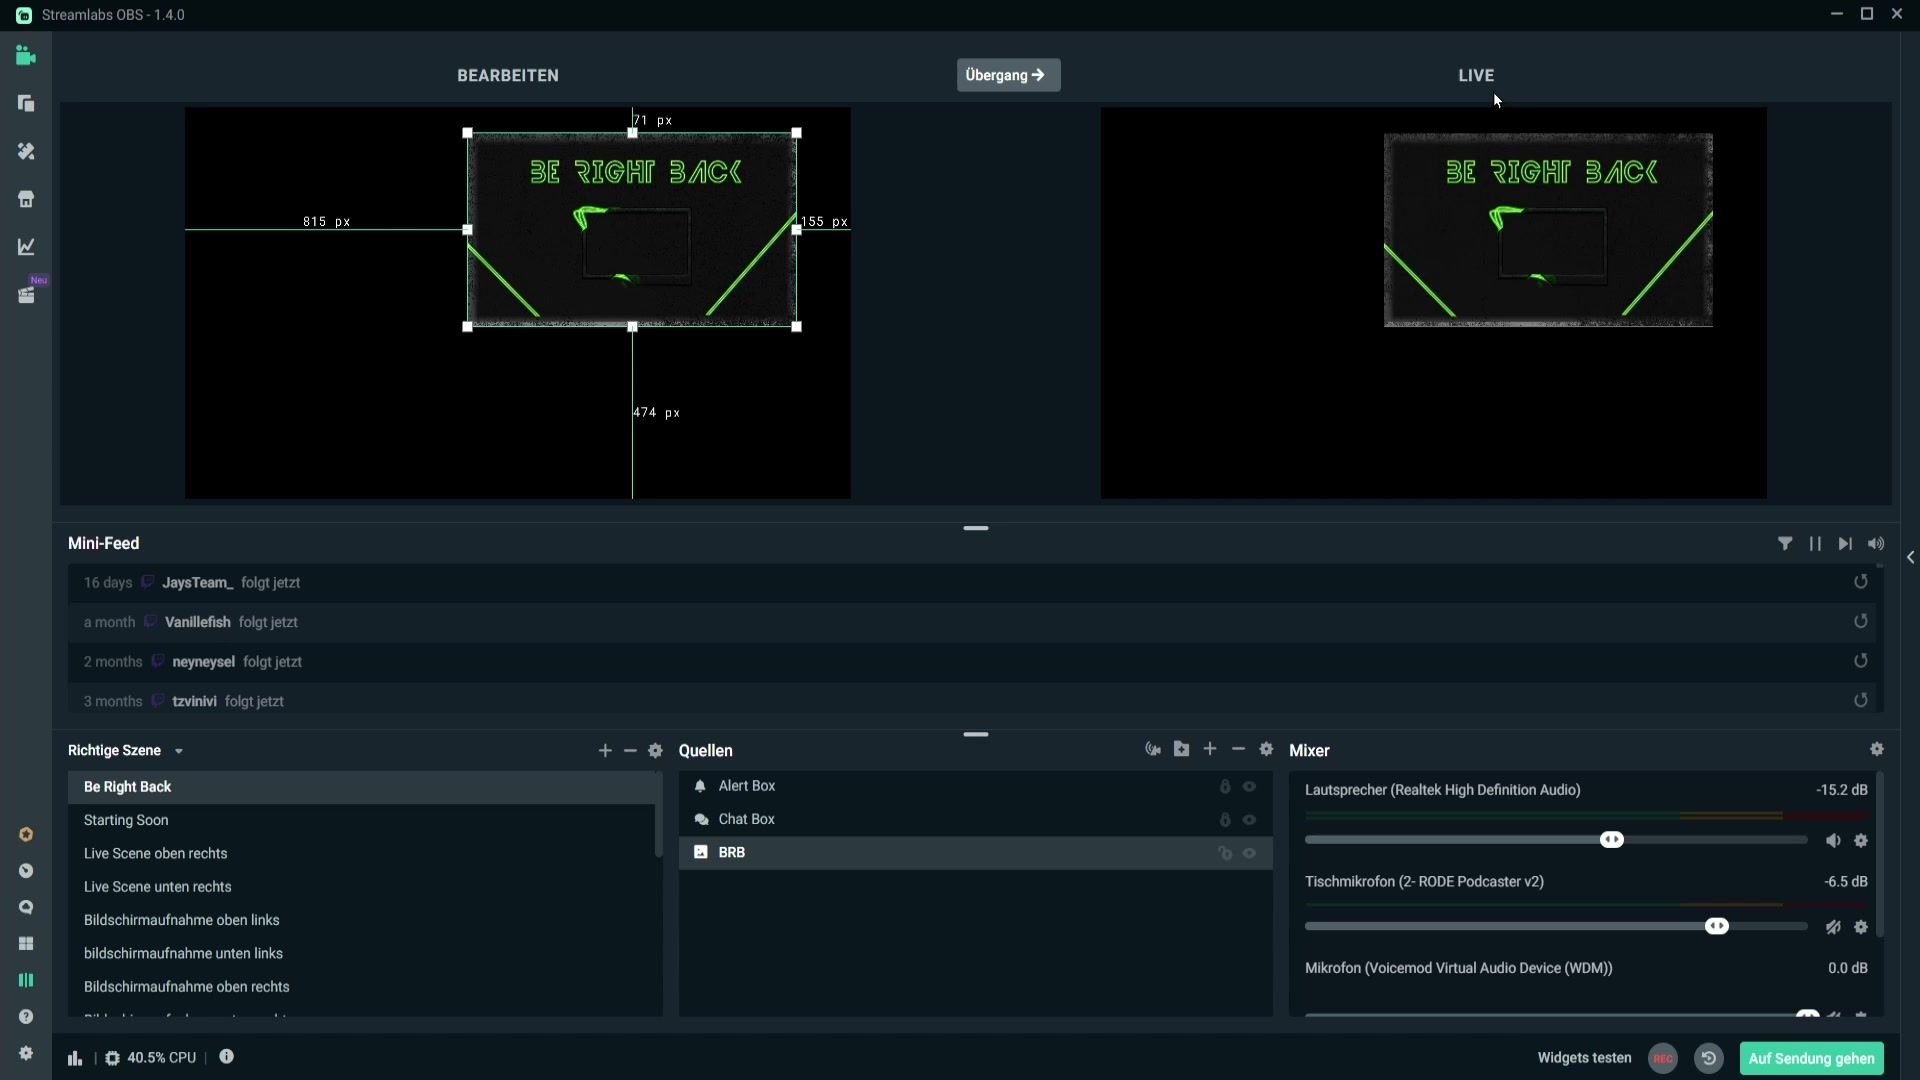This screenshot has width=1920, height=1080.
Task: Skip alert in the Mini-Feed
Action: coord(1845,544)
